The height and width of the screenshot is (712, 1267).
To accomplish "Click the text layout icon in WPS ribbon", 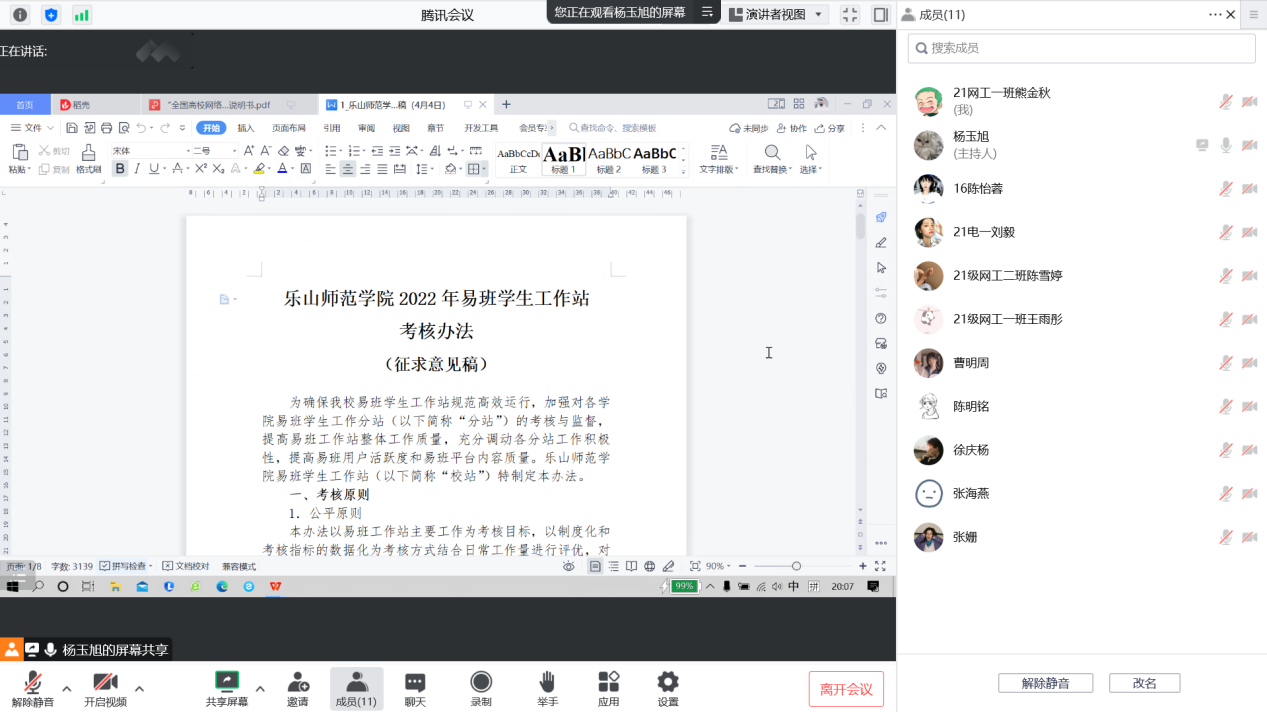I will click(x=719, y=153).
